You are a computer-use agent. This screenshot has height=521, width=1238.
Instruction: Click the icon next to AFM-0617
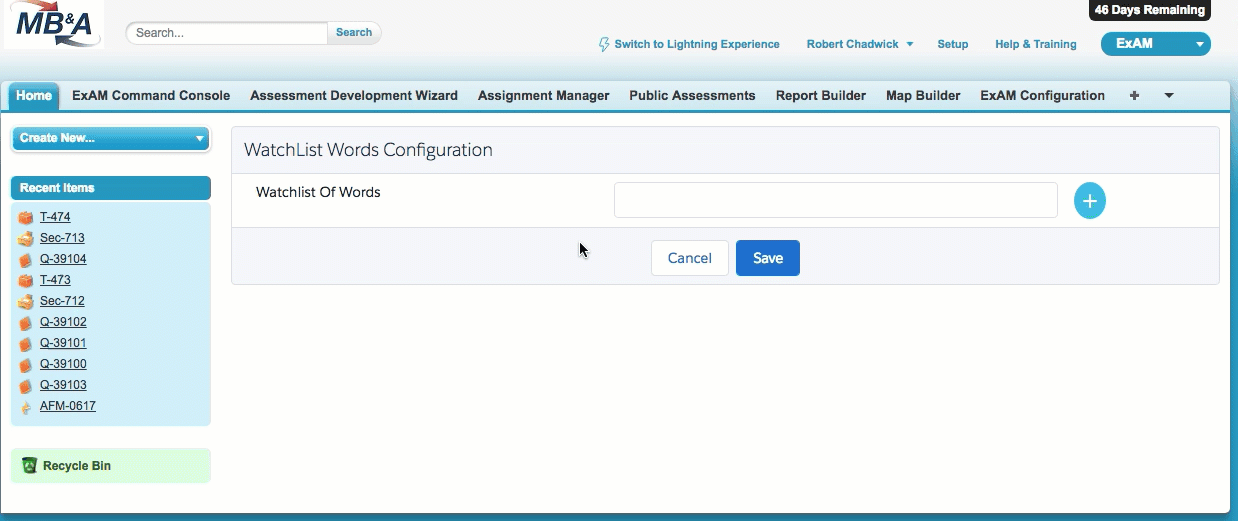coord(26,406)
